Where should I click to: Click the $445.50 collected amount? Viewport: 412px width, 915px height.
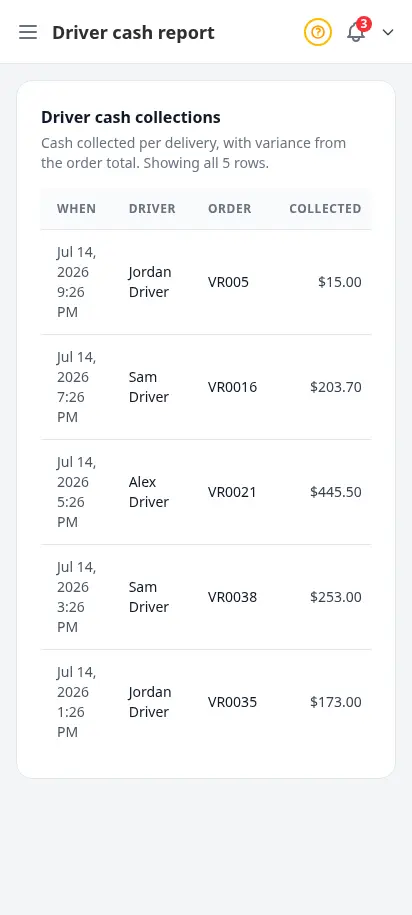pos(336,493)
